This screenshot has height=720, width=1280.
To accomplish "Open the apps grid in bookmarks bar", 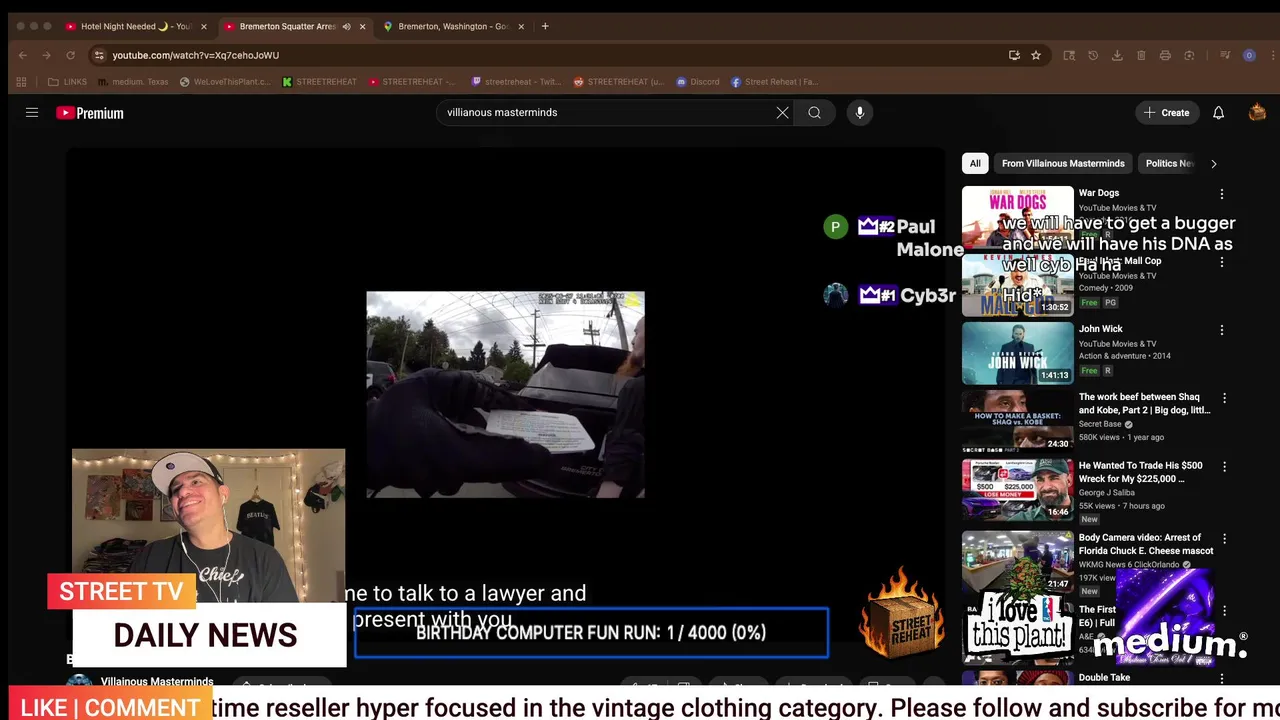I will [x=21, y=82].
